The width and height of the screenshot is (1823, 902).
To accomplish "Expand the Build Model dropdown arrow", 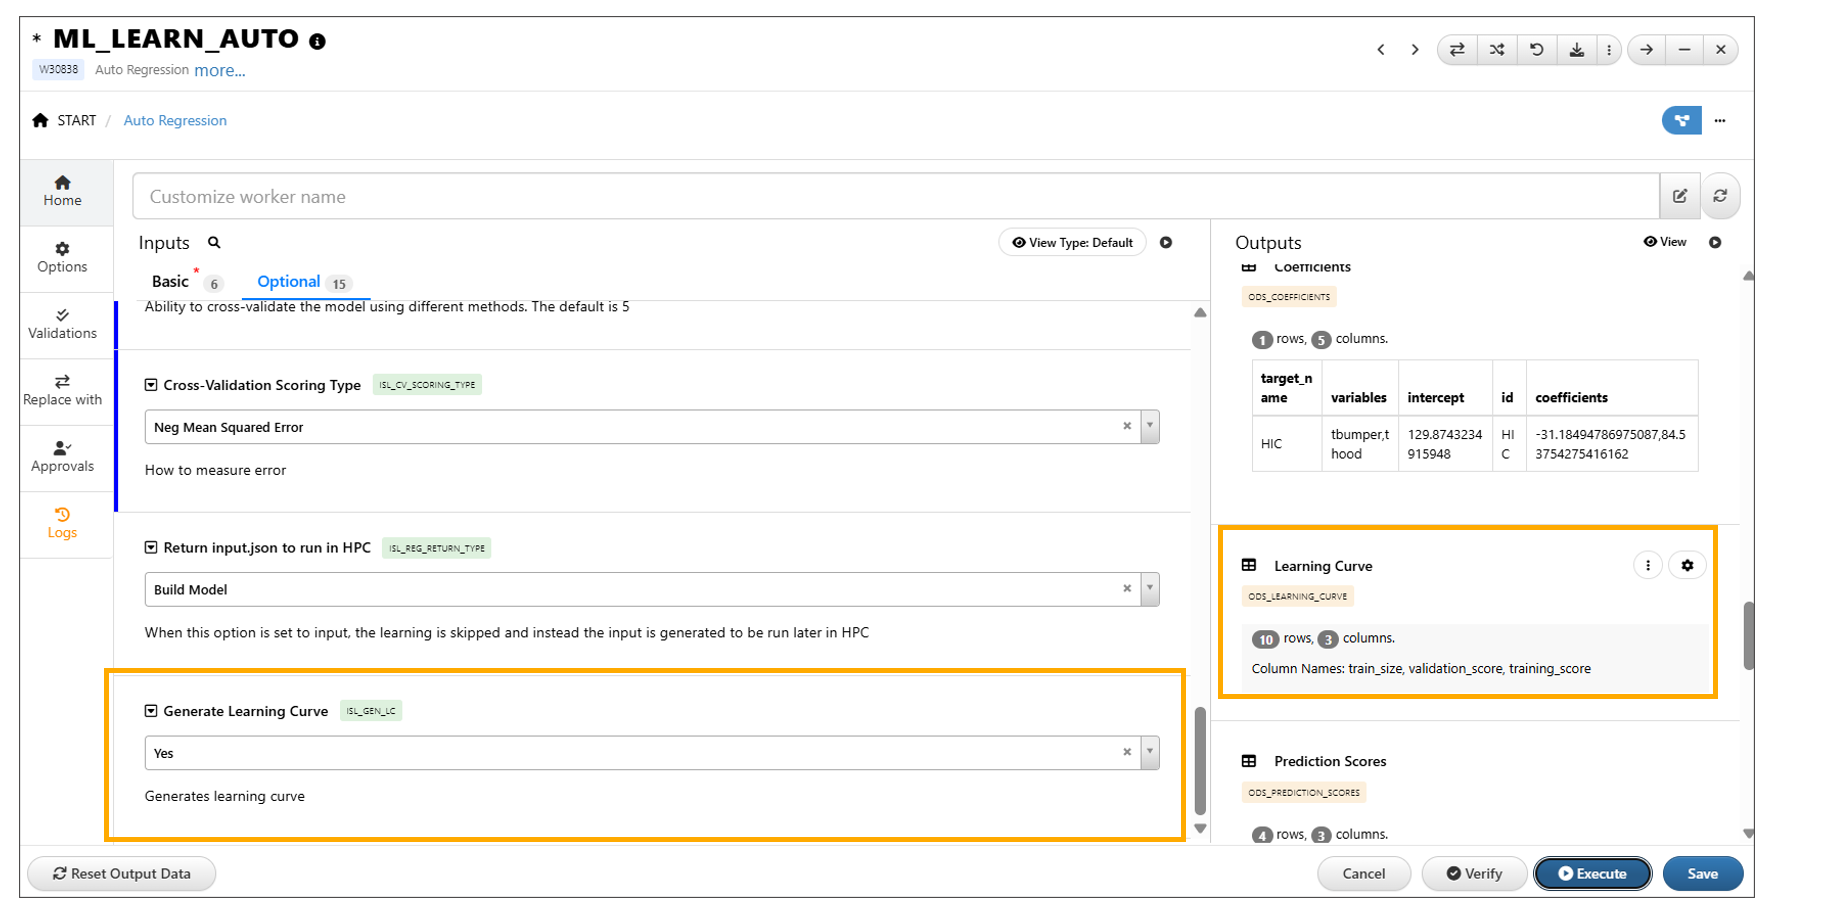I will click(1150, 589).
